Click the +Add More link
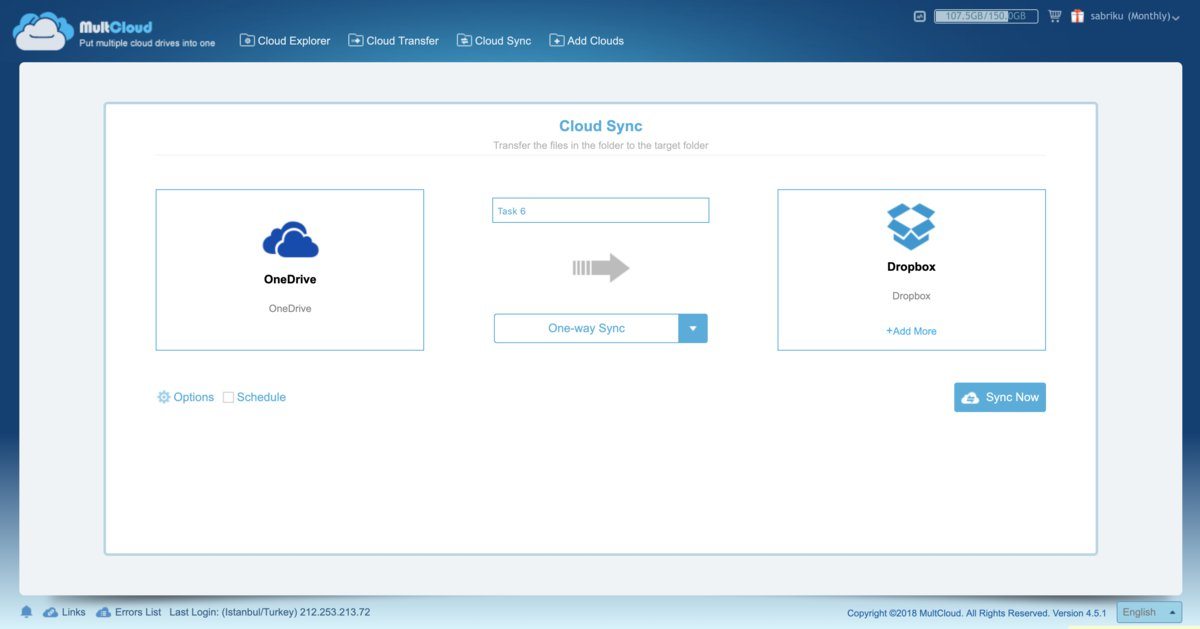Image resolution: width=1200 pixels, height=629 pixels. point(911,331)
